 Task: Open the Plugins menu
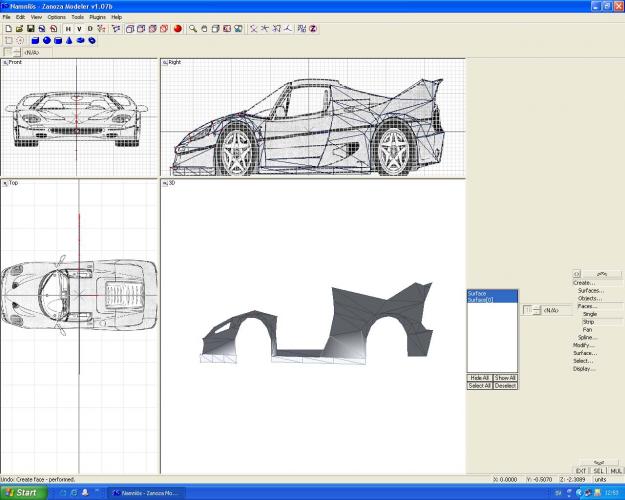click(97, 17)
